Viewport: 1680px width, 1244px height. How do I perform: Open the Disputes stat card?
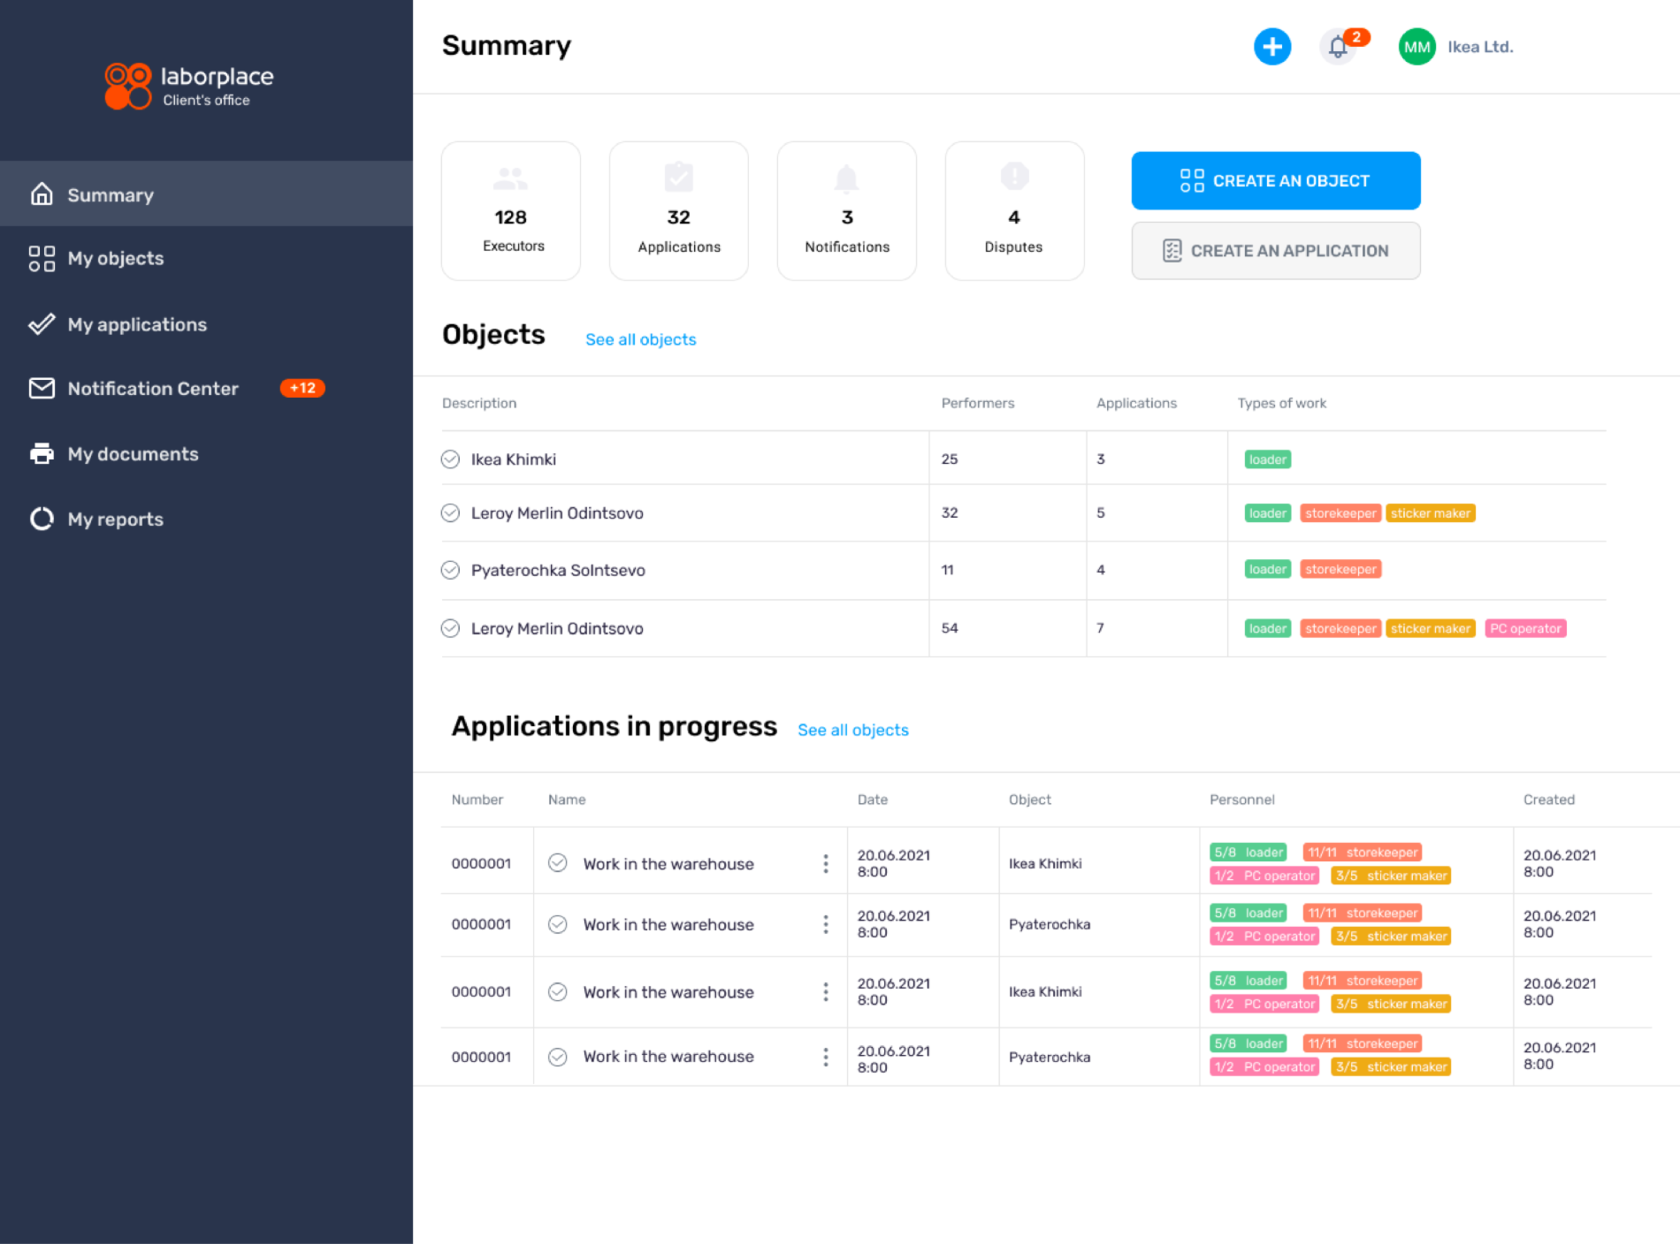(x=1014, y=211)
